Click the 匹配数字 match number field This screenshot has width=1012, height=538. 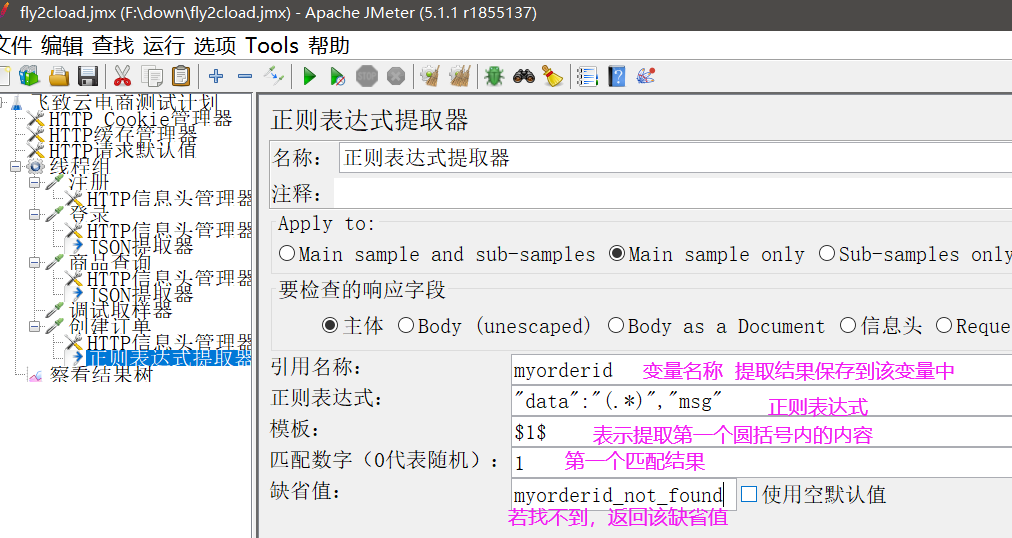pyautogui.click(x=762, y=462)
